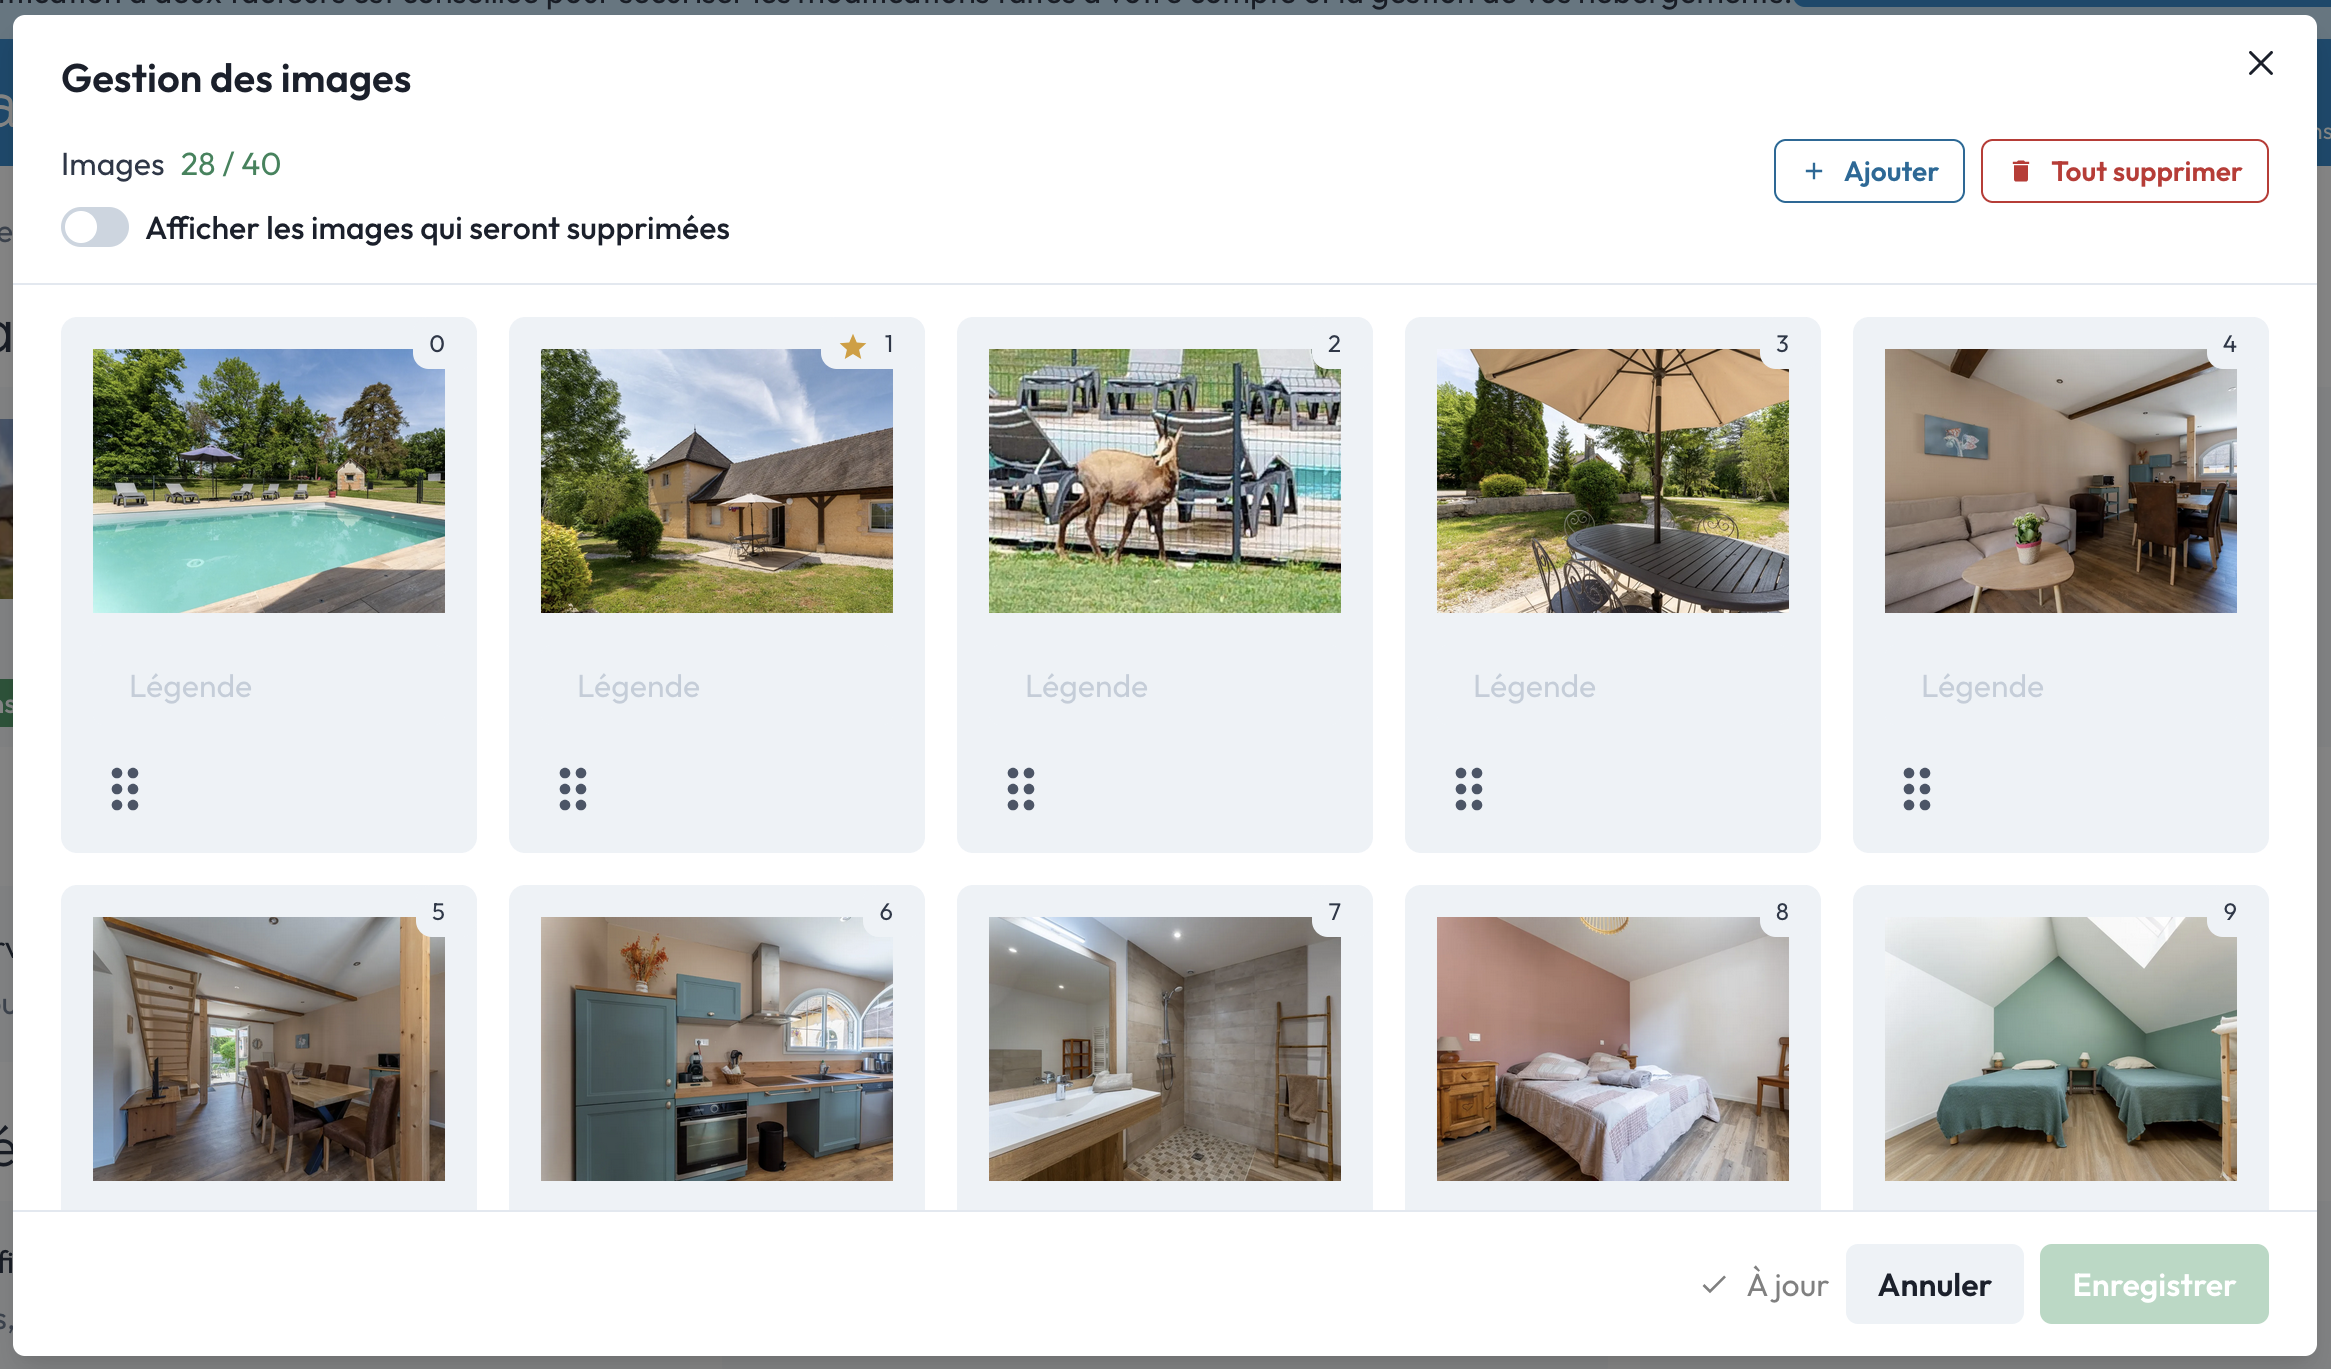
Task: Select the dining room staircase thumbnail numbered 5
Action: tap(269, 1049)
